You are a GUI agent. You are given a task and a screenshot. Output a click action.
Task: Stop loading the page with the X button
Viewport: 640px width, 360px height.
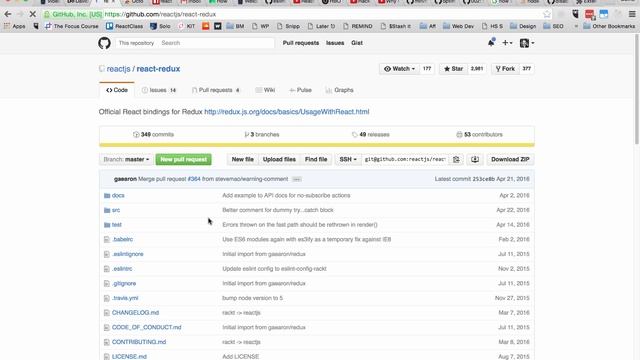33,14
